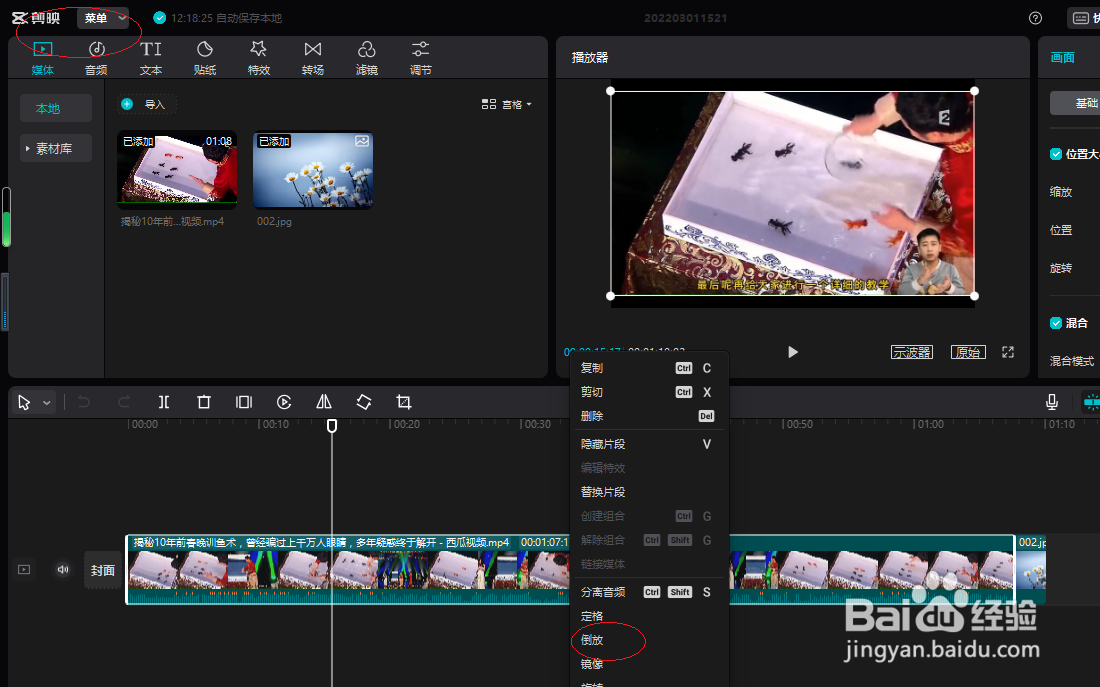The image size is (1100, 687).
Task: Select the 本地 local media category
Action: [x=55, y=108]
